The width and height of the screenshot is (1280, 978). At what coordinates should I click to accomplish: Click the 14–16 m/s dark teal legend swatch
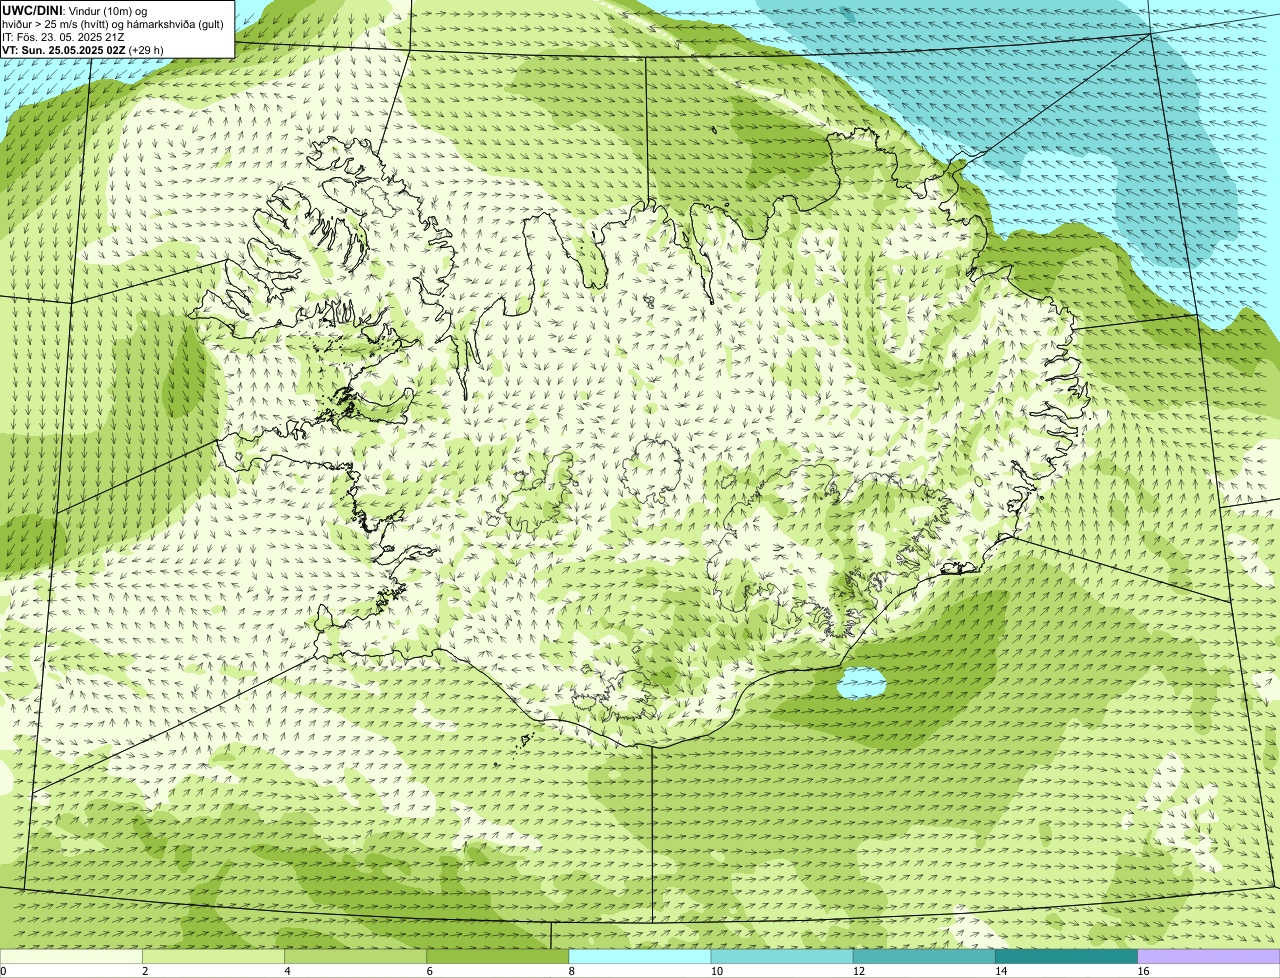[x=1067, y=957]
